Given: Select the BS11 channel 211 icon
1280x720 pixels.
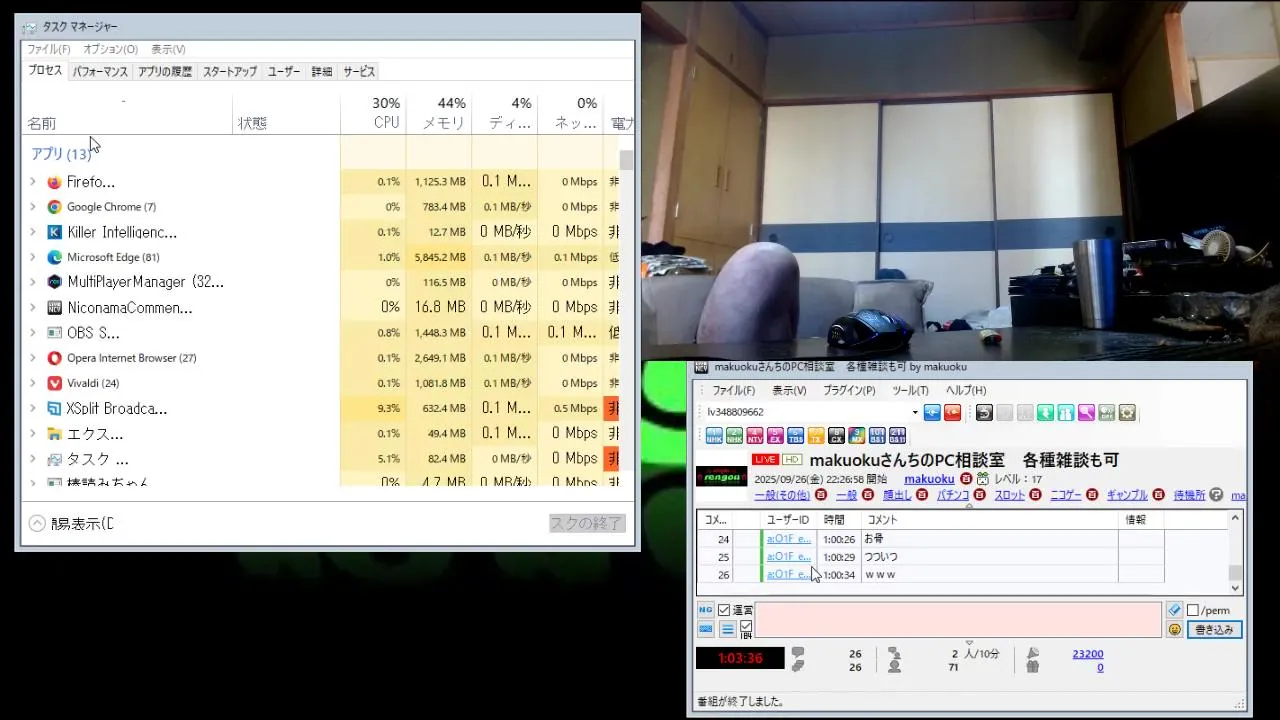Looking at the screenshot, I should click(897, 436).
